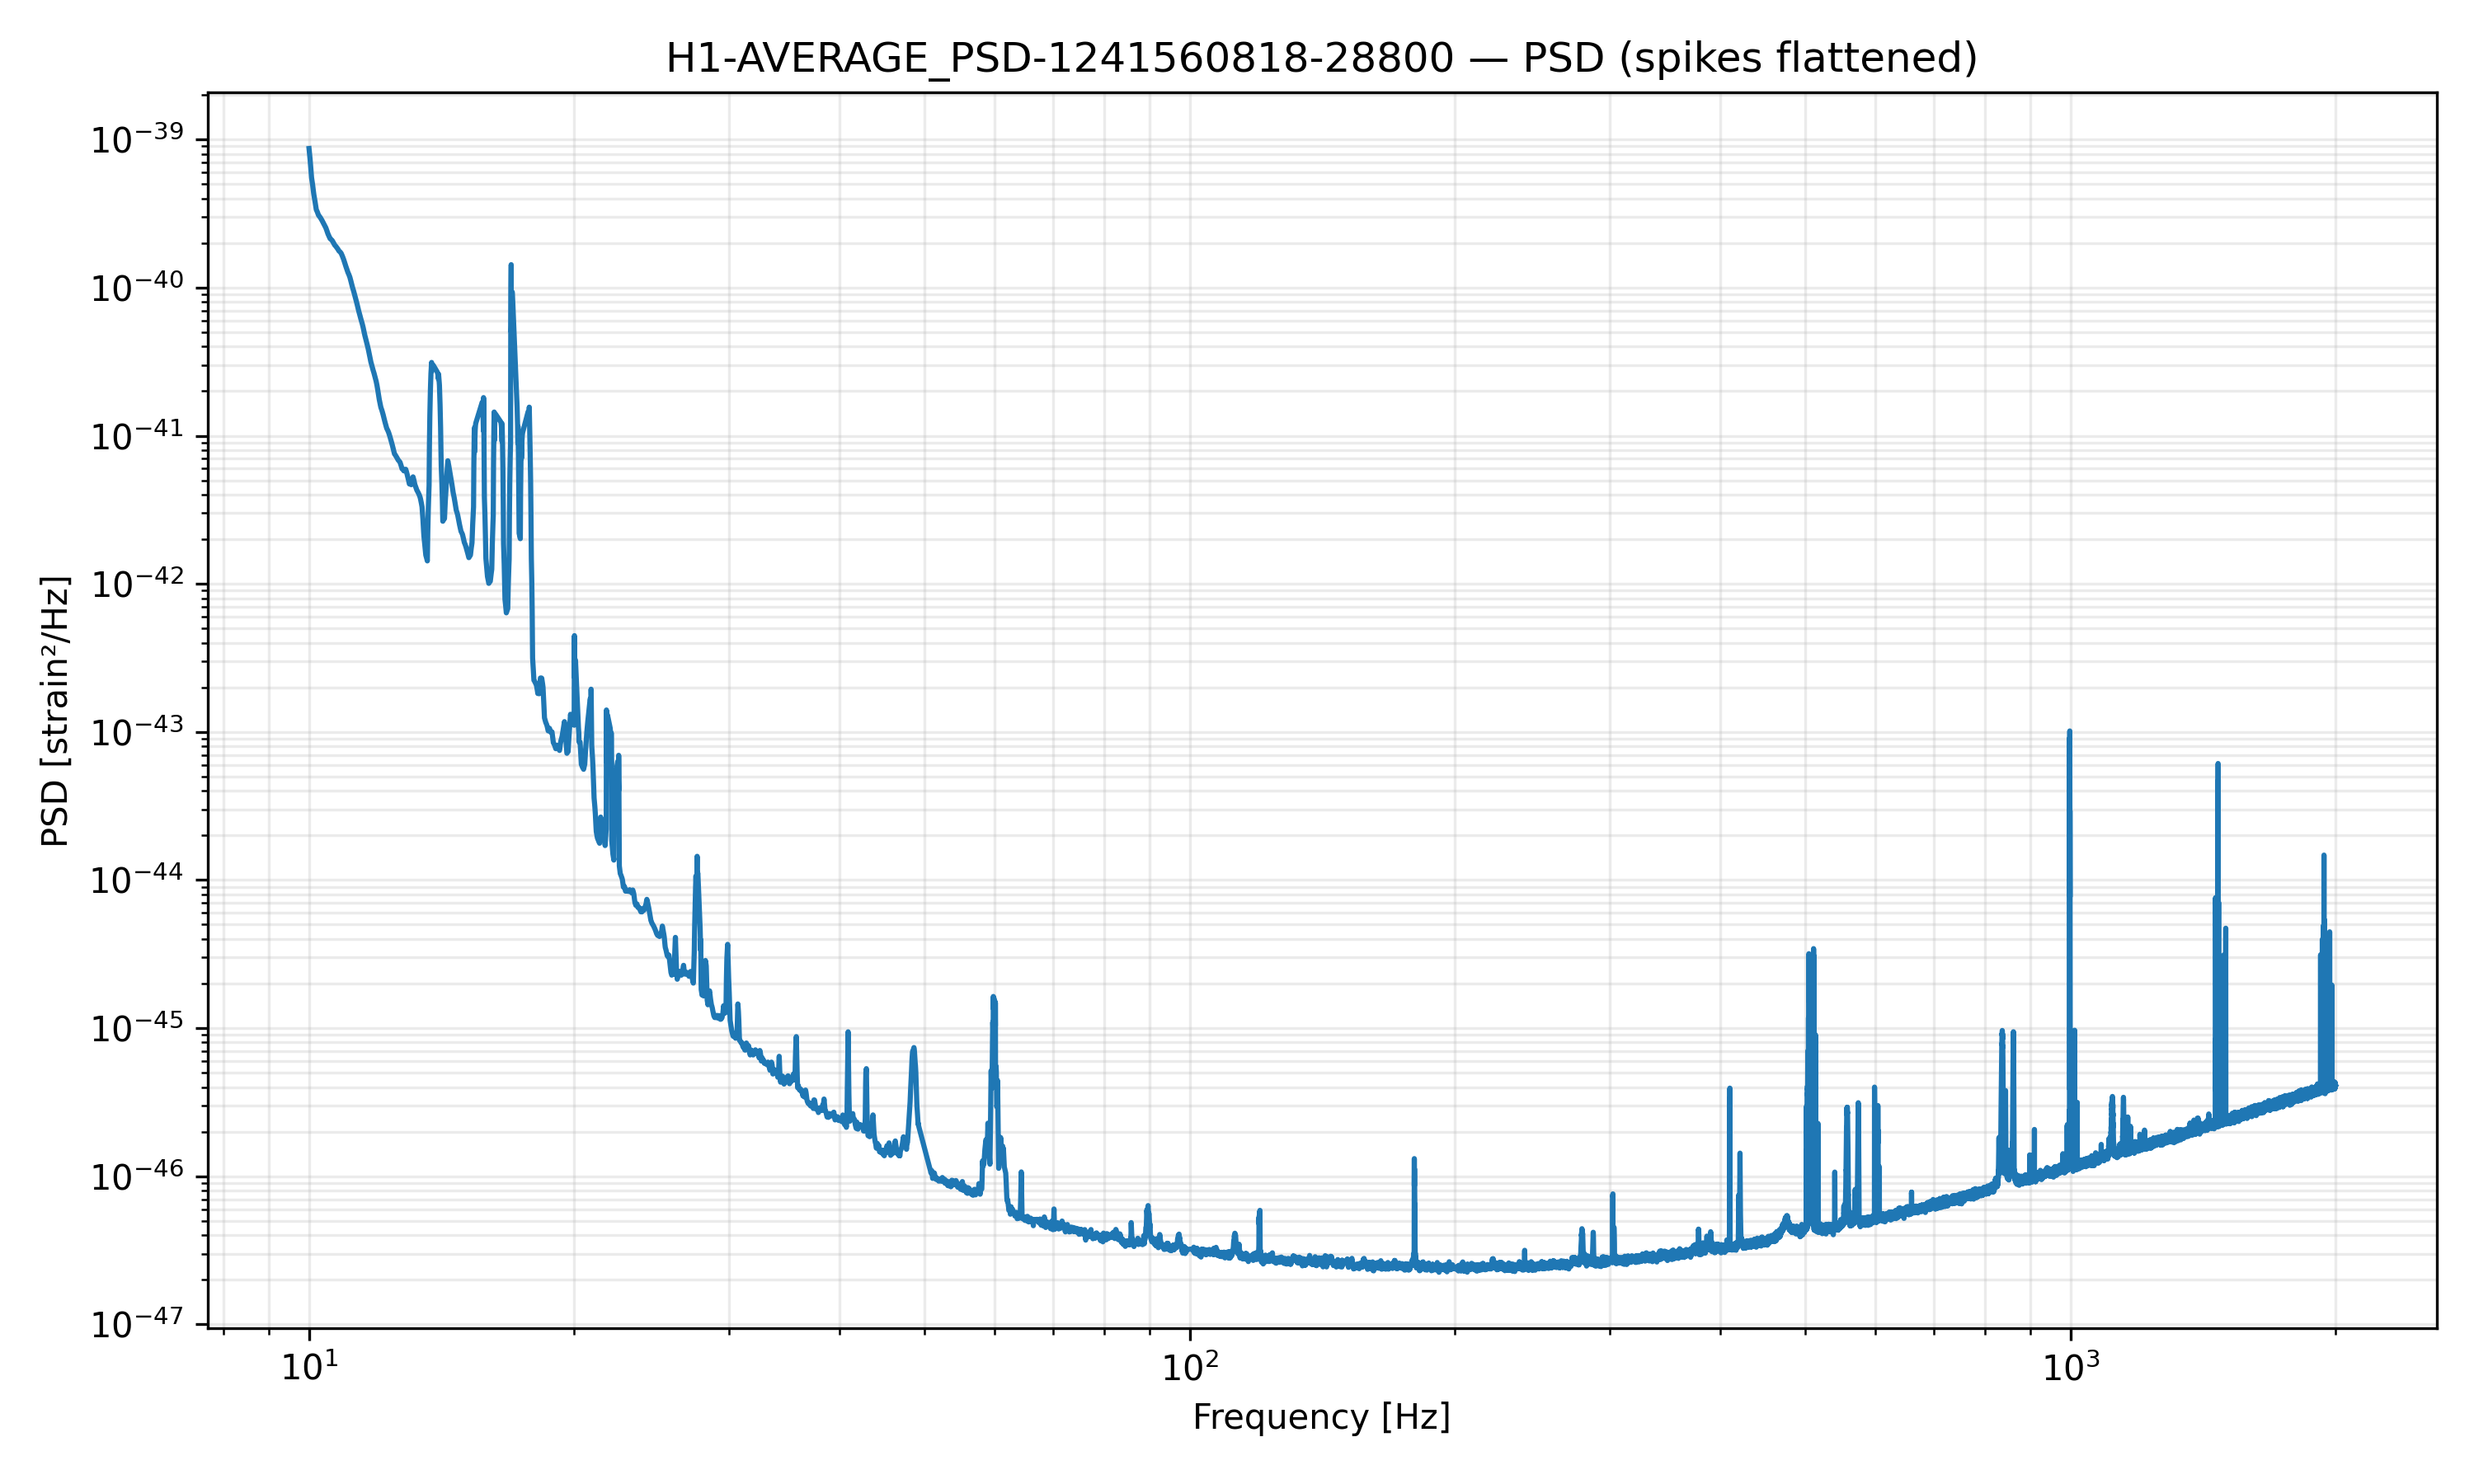Viewport: 2474px width, 1484px height.
Task: Click the 'PSD [strain²/Hz]' y-axis label
Action: click(55, 710)
